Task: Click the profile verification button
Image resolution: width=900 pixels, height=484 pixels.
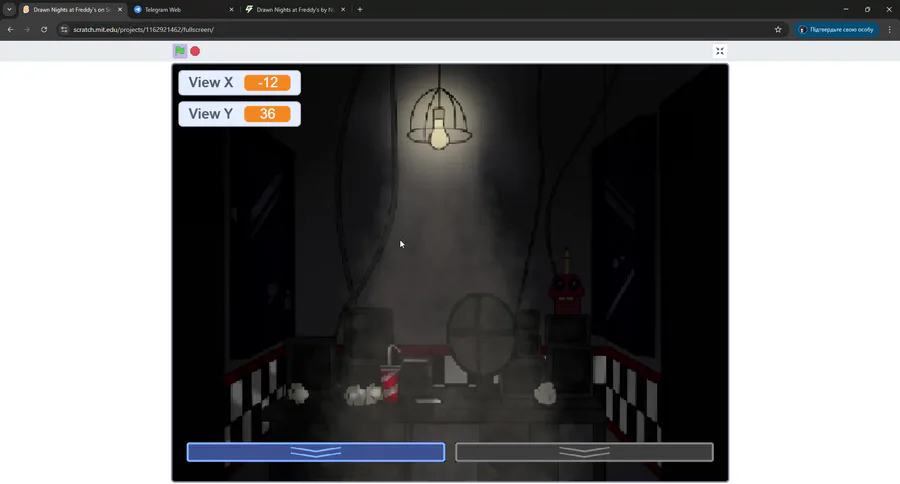Action: point(837,29)
